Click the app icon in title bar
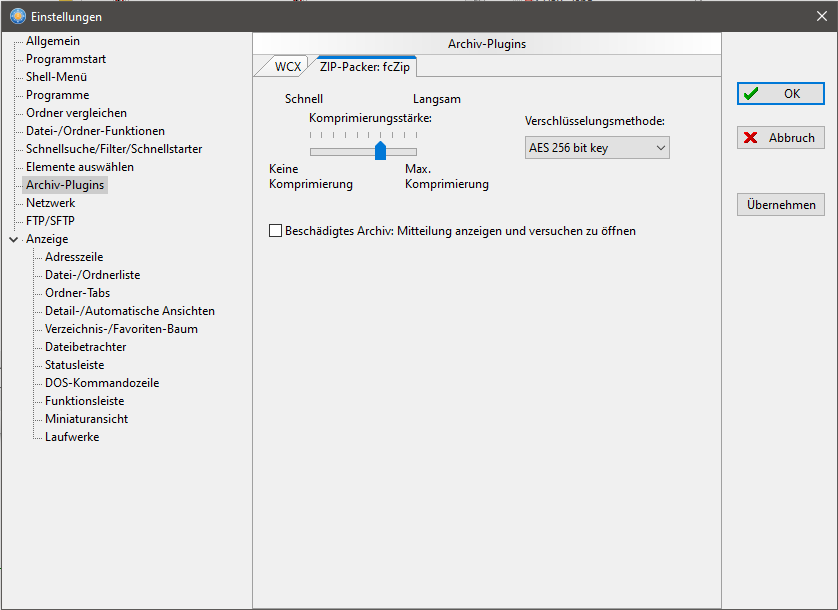 [x=17, y=16]
